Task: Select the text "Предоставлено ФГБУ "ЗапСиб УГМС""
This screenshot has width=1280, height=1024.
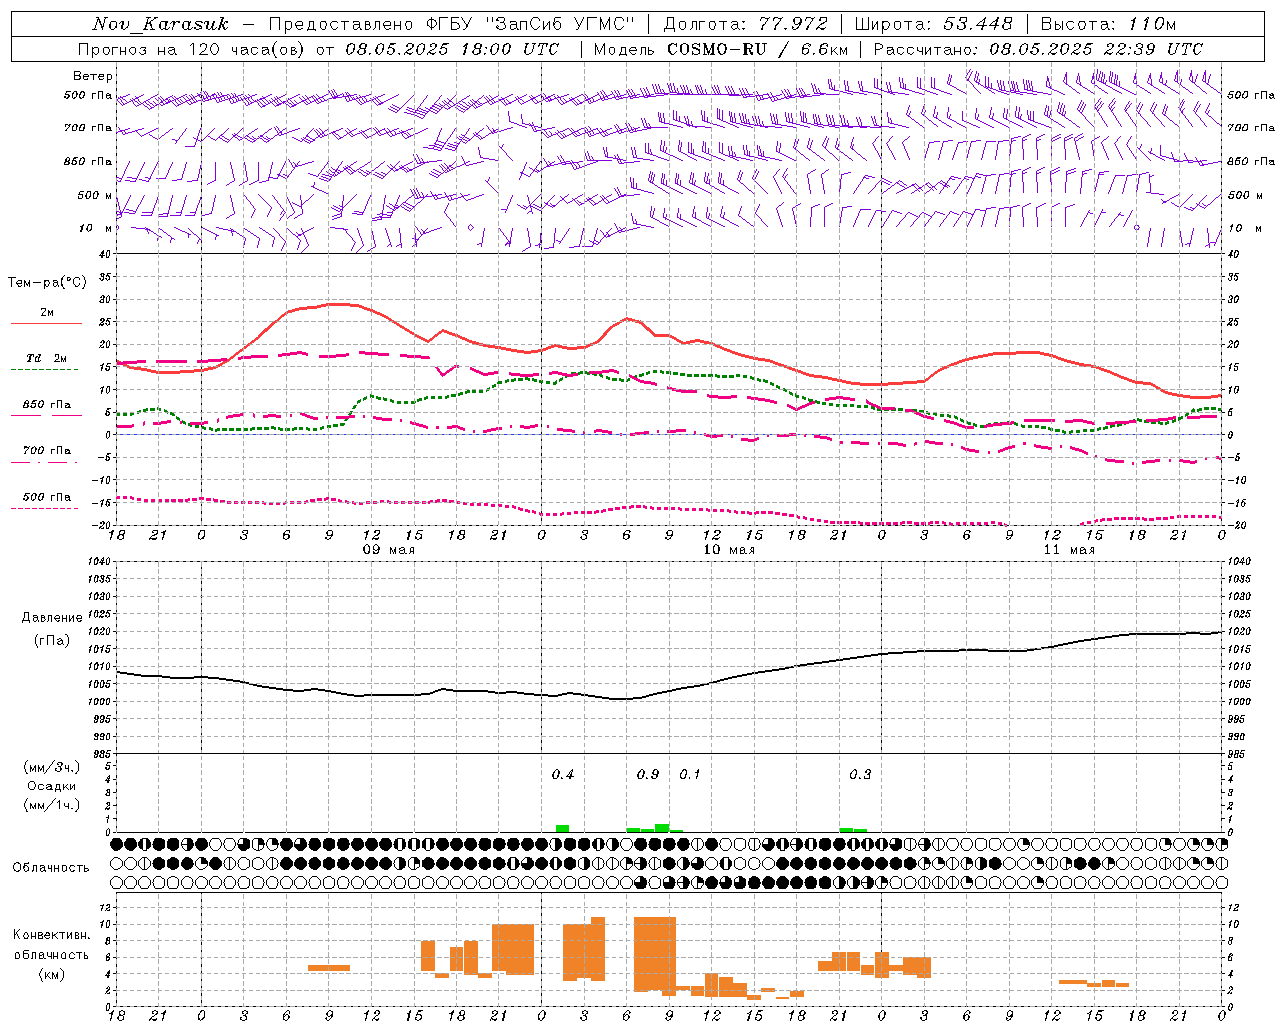Action: [x=452, y=24]
